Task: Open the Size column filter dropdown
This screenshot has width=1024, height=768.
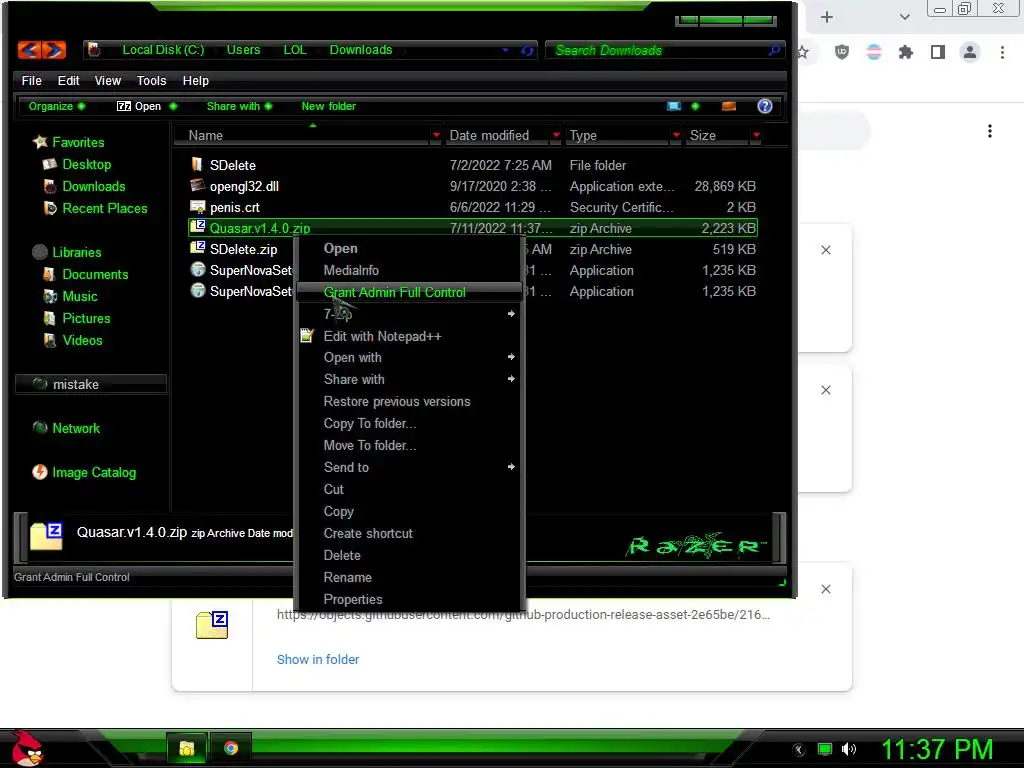Action: point(756,135)
